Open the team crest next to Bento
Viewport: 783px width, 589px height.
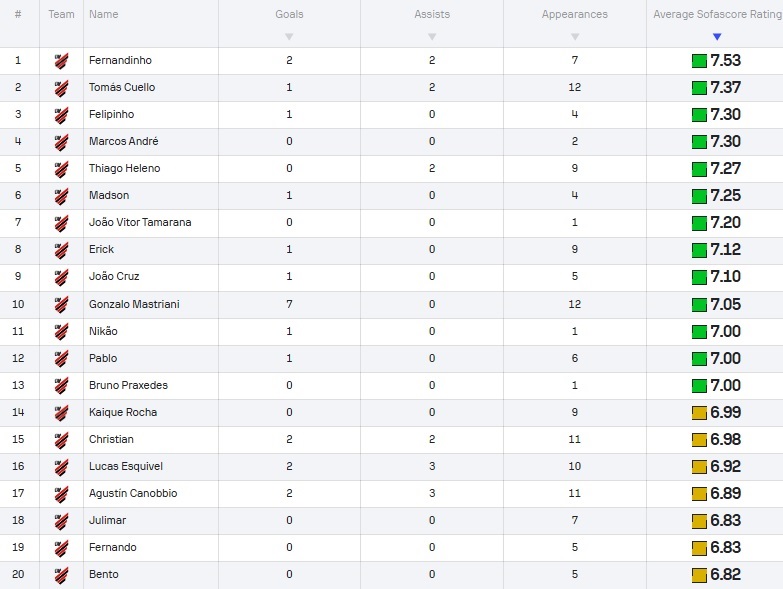(61, 575)
